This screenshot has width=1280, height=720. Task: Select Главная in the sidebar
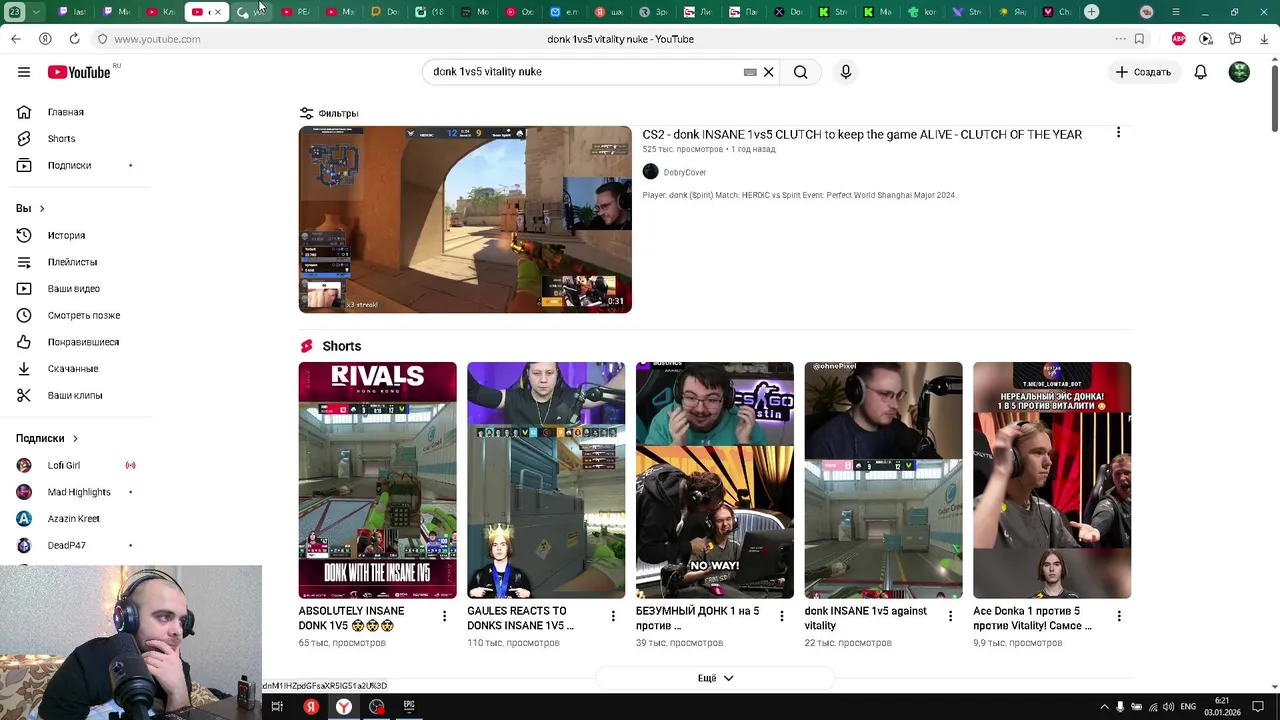pos(66,112)
